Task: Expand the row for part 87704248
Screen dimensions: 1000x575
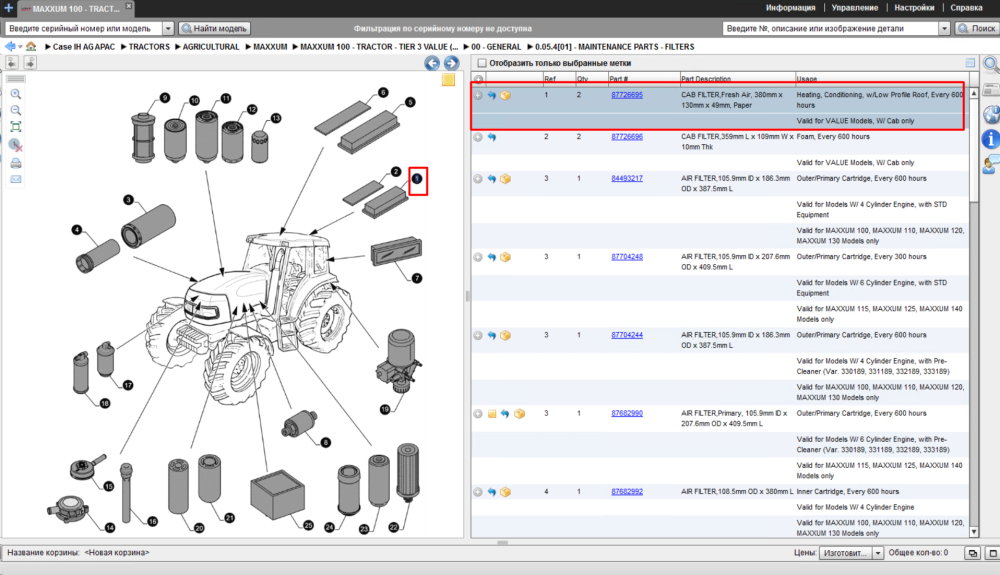Action: tap(478, 258)
